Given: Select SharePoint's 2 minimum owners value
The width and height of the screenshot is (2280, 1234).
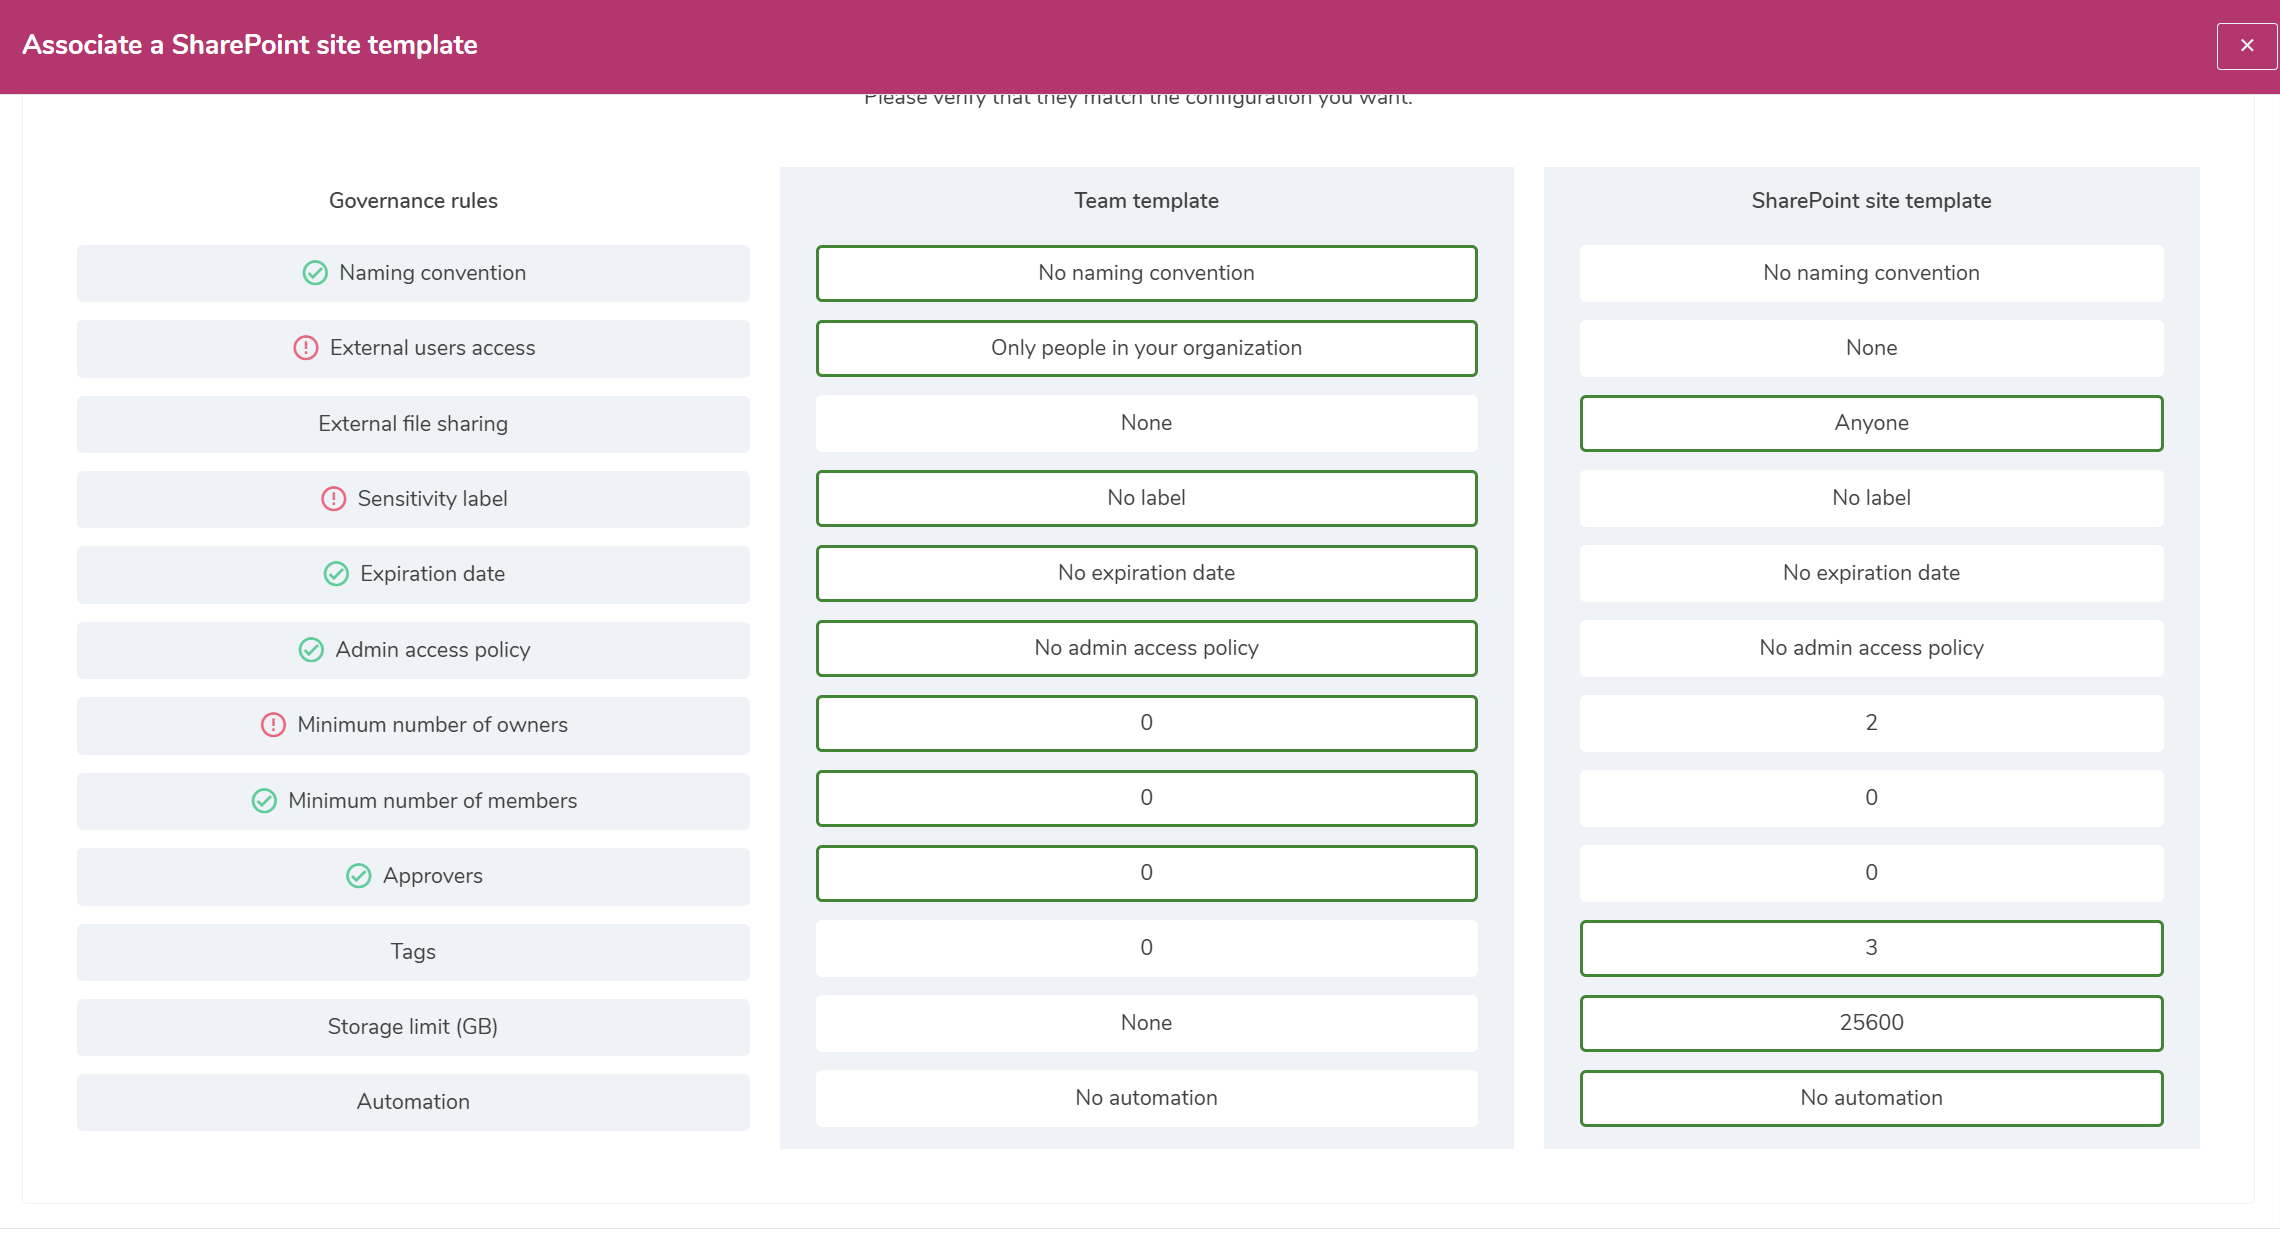Looking at the screenshot, I should 1871,723.
